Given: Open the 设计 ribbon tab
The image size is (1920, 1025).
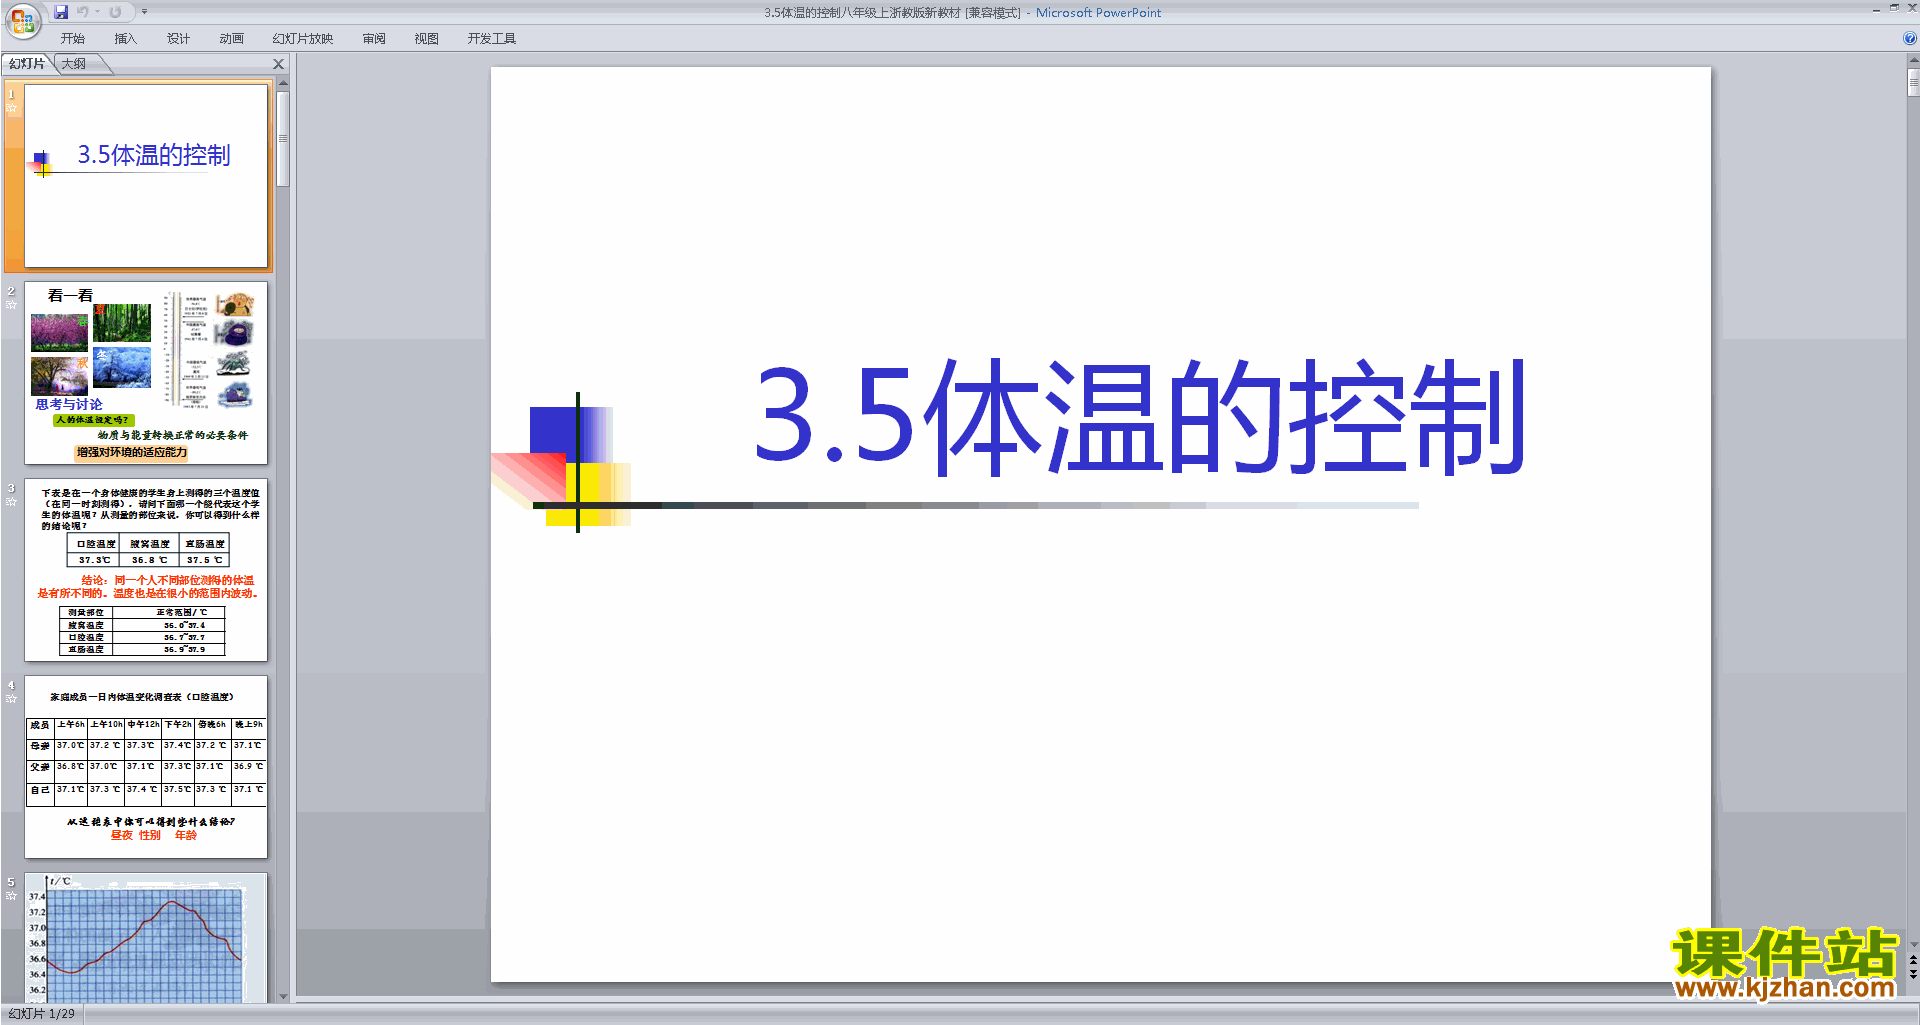Looking at the screenshot, I should 179,39.
